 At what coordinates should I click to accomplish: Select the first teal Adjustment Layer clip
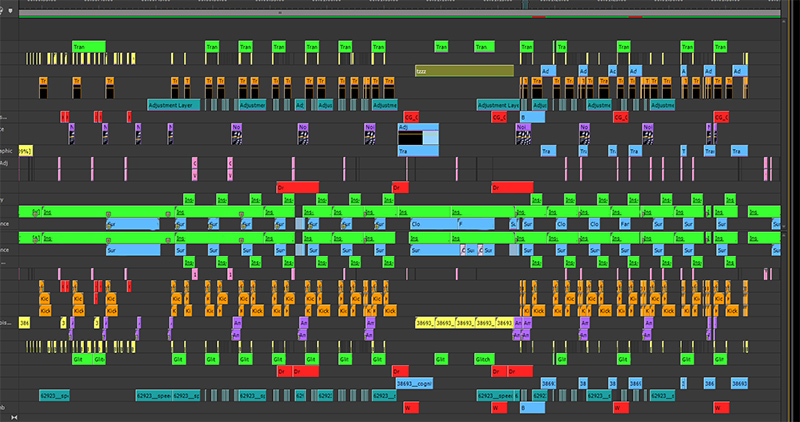coord(173,105)
